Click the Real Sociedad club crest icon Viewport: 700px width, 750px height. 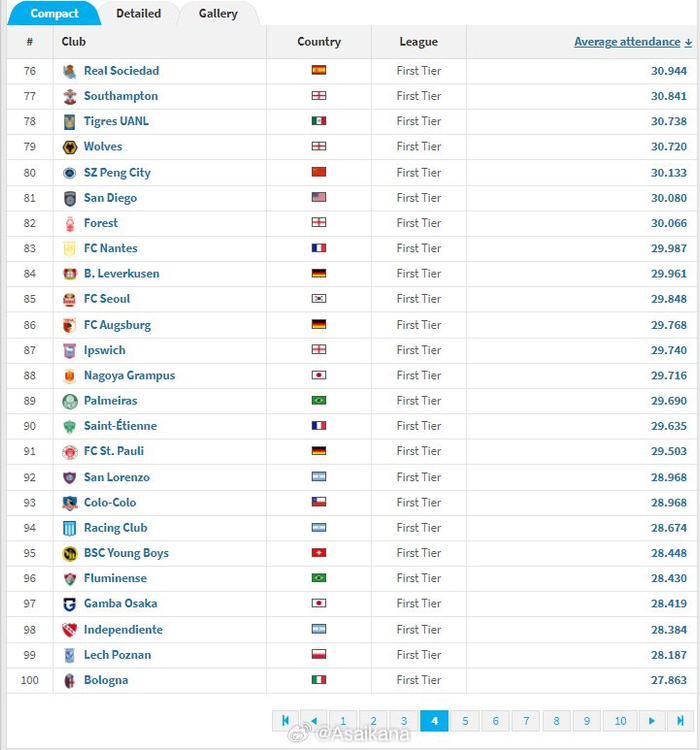coord(70,71)
